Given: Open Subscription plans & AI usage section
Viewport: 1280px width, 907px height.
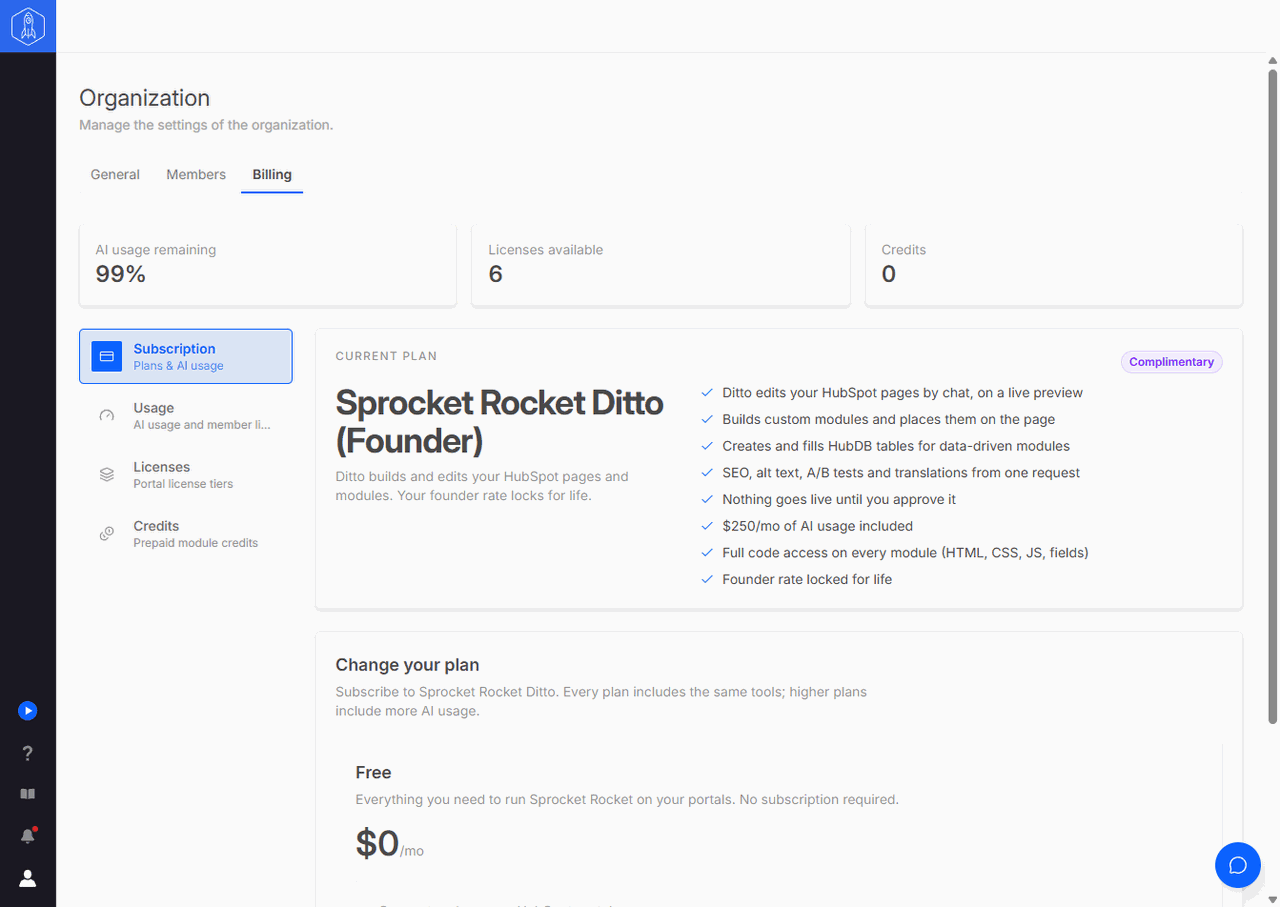Looking at the screenshot, I should (186, 356).
